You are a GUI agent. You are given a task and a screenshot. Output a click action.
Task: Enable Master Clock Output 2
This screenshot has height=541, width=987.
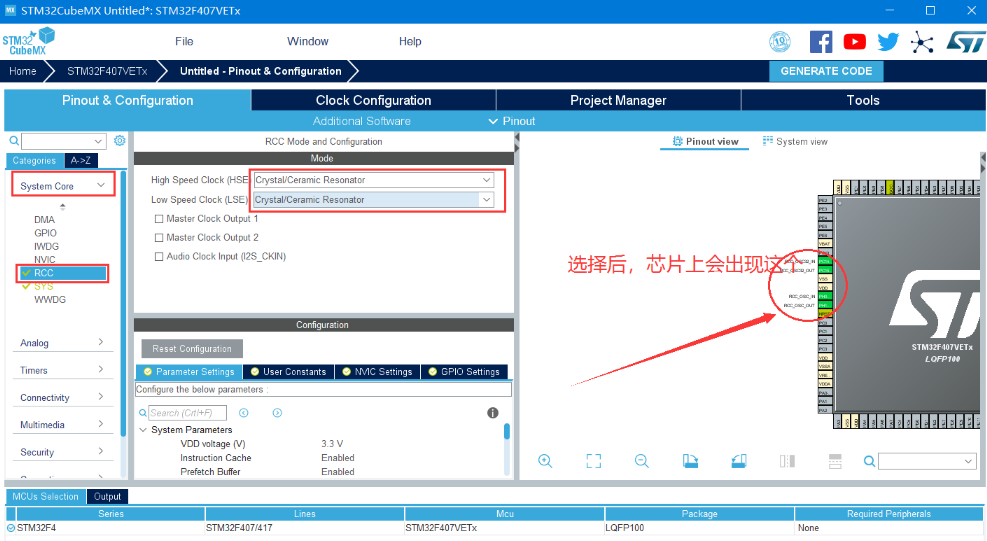click(x=159, y=238)
